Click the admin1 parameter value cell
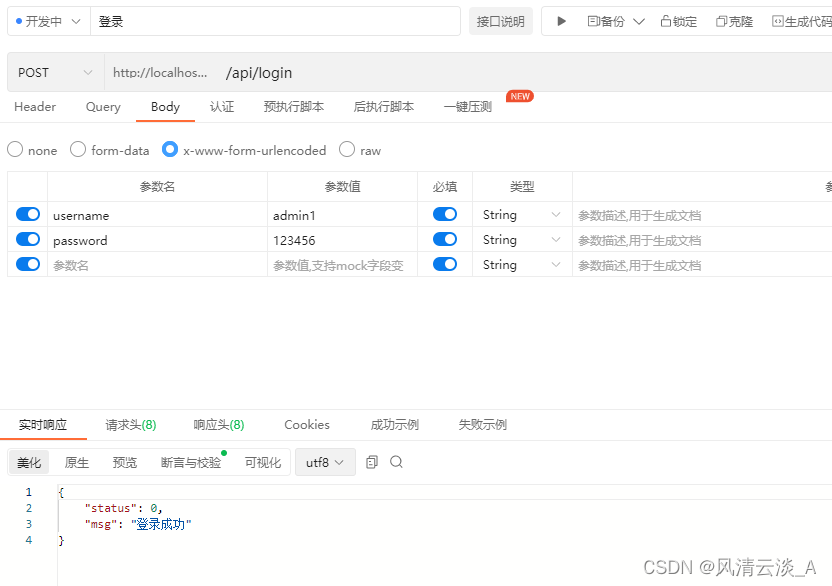 342,214
